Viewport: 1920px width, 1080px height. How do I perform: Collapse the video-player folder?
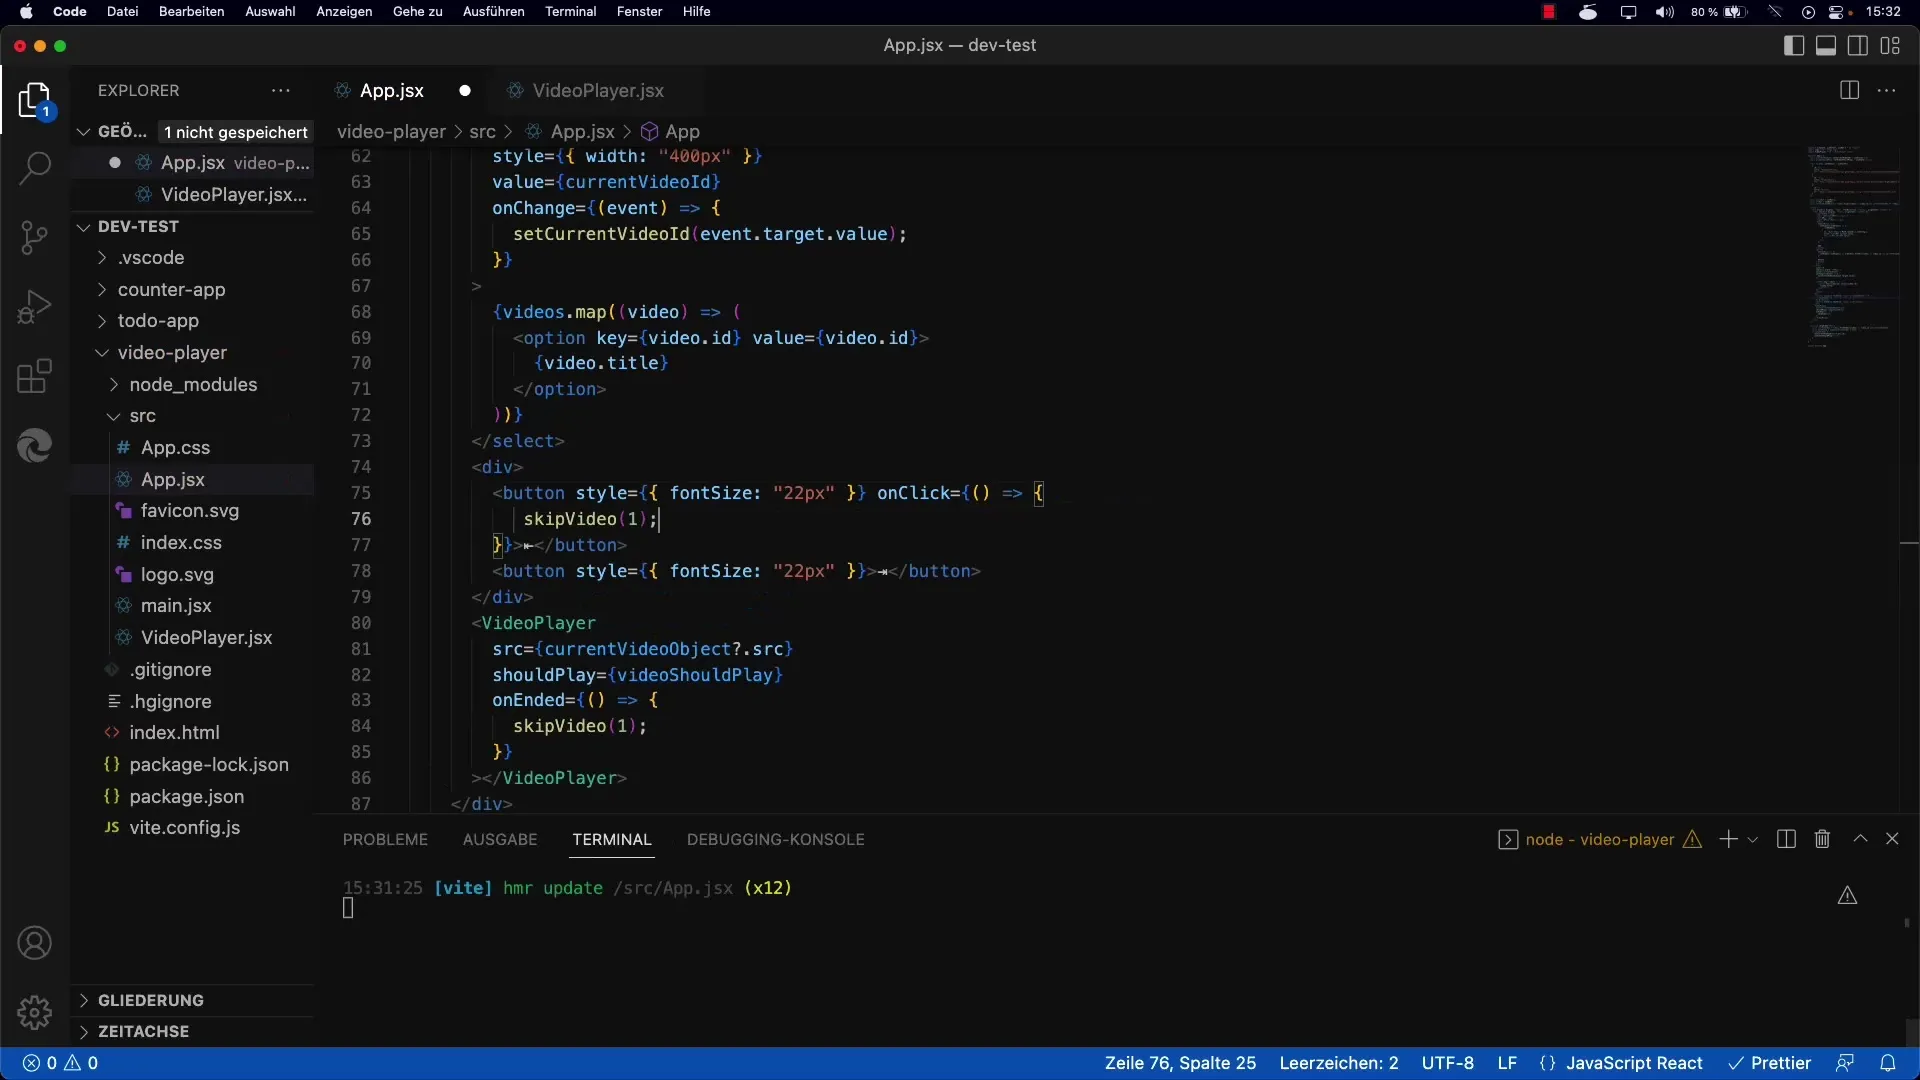point(172,353)
